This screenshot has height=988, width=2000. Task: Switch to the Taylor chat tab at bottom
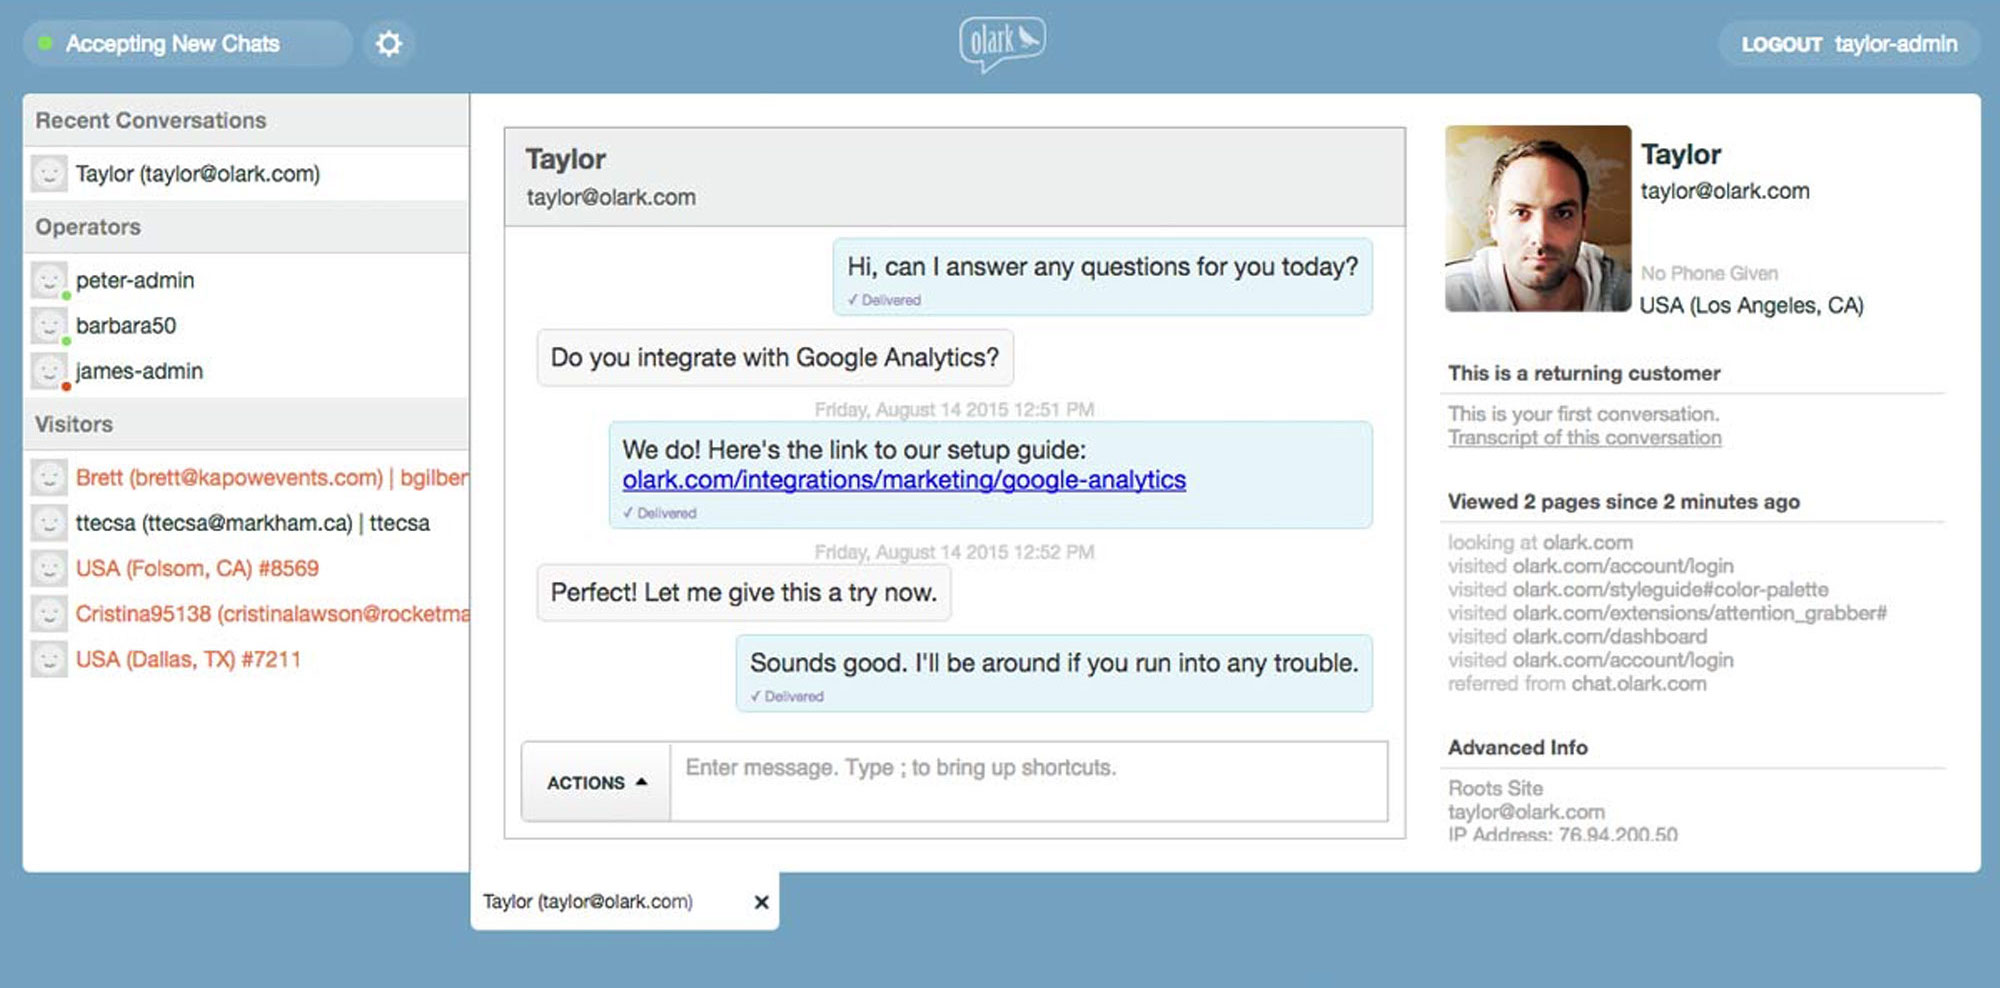[x=588, y=902]
